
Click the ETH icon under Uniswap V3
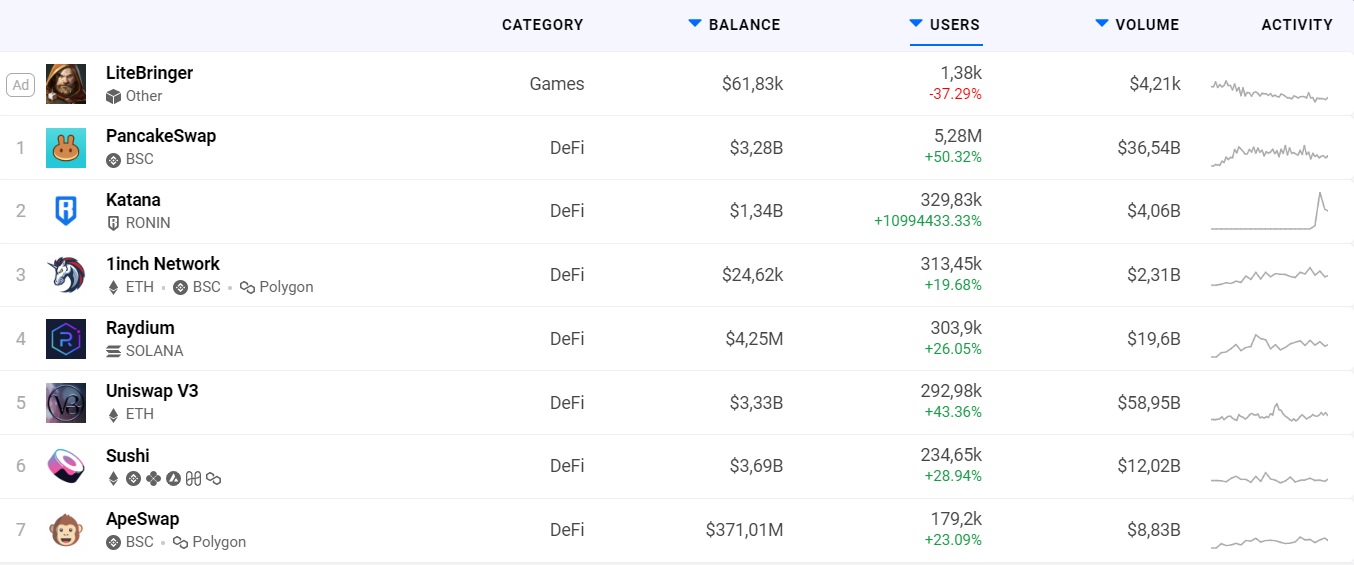click(113, 415)
